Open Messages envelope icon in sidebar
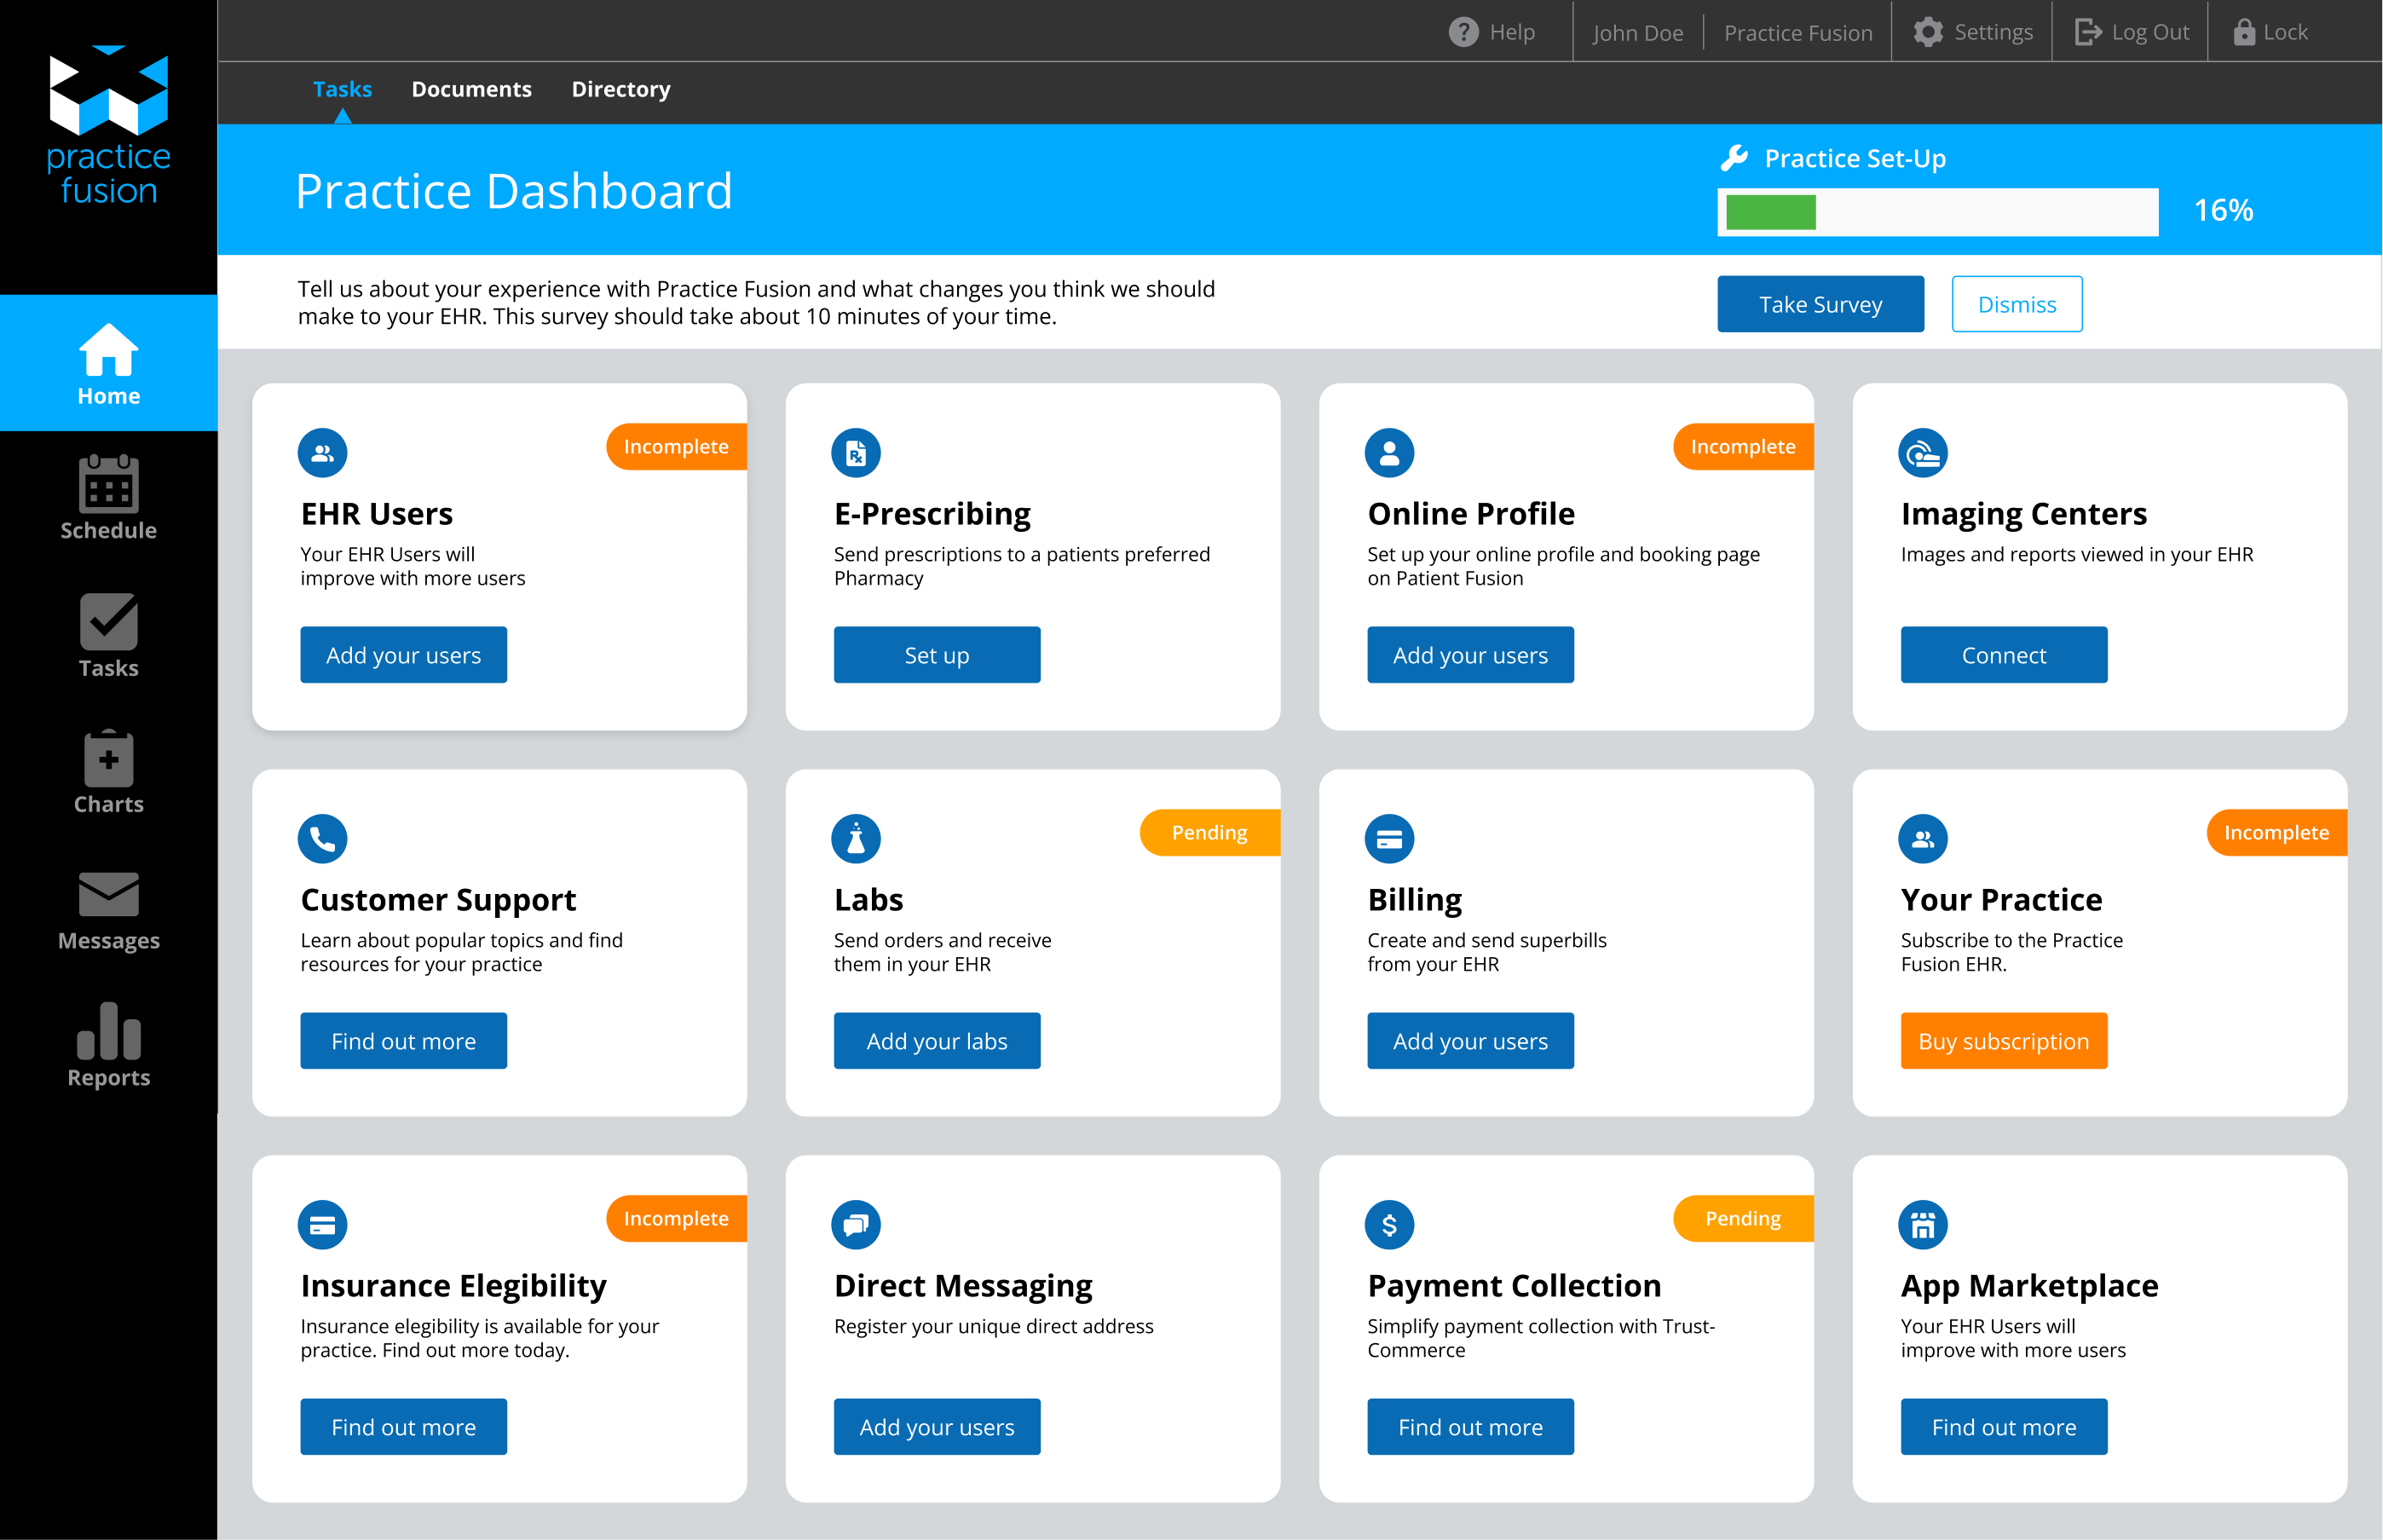The width and height of the screenshot is (2383, 1540). [x=108, y=893]
